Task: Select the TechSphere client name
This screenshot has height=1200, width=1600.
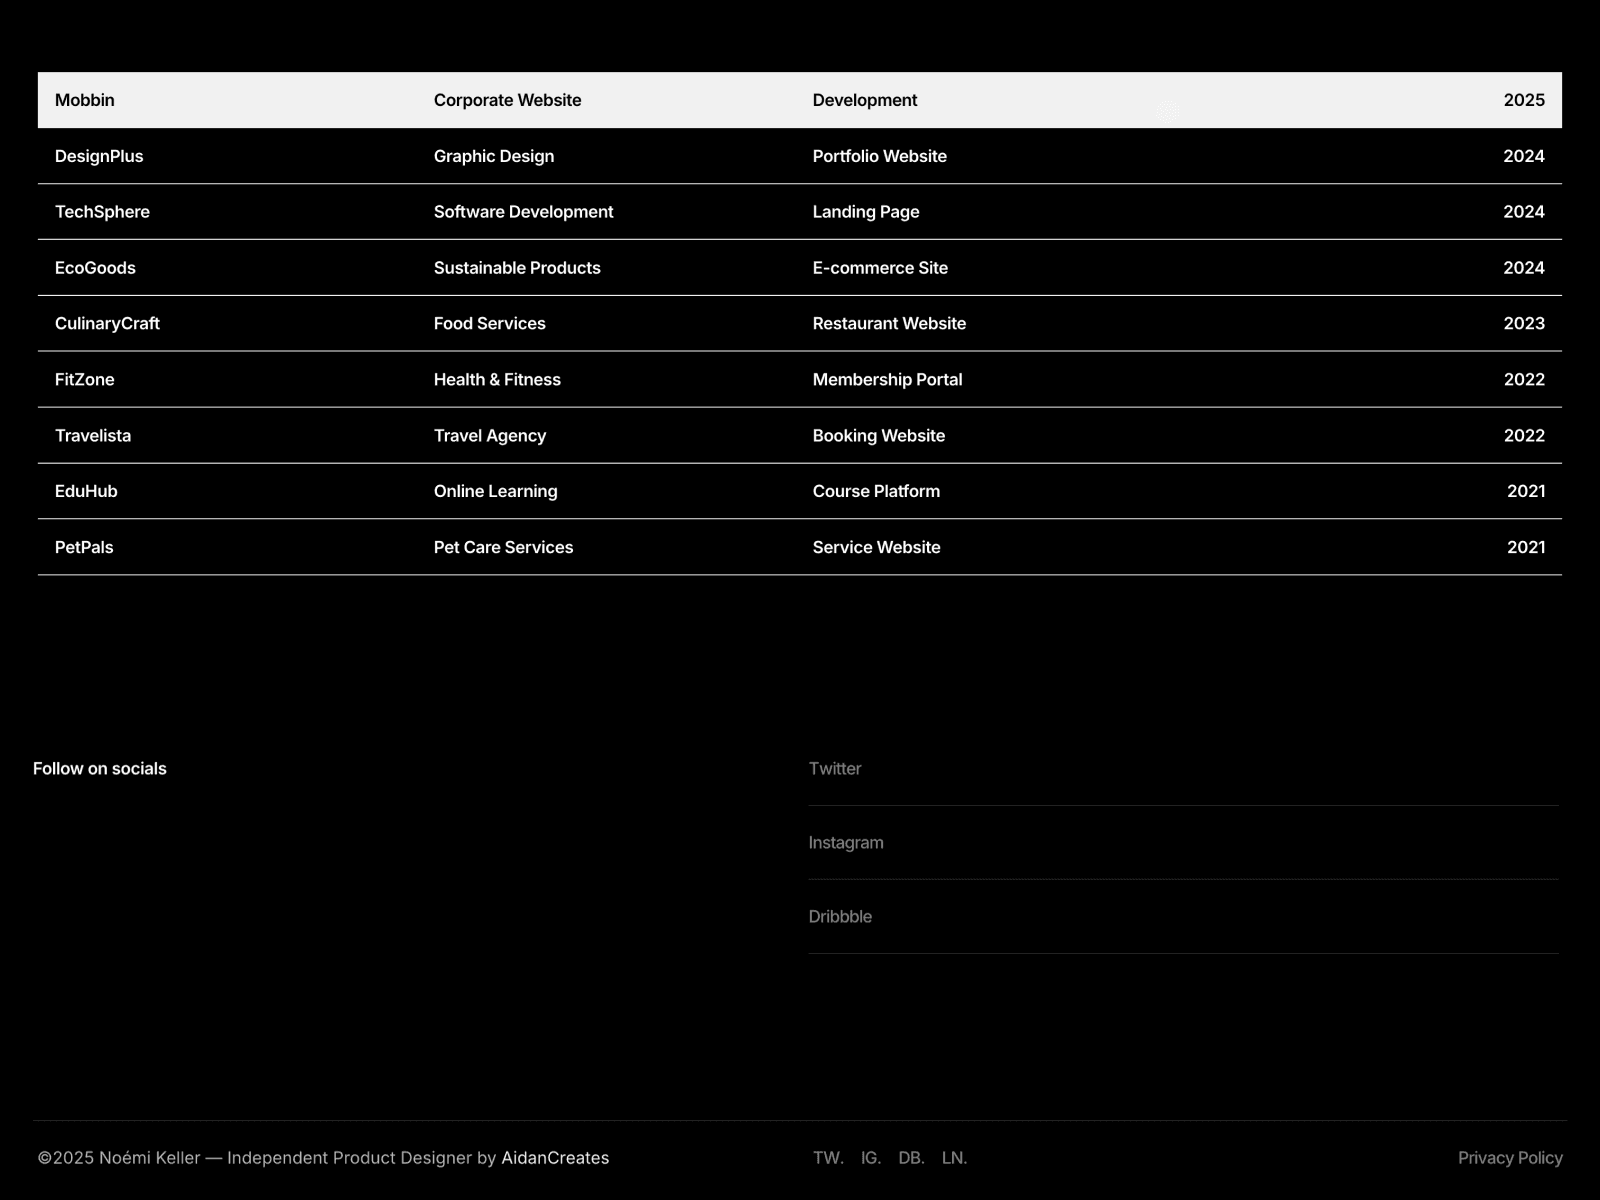Action: [x=102, y=212]
